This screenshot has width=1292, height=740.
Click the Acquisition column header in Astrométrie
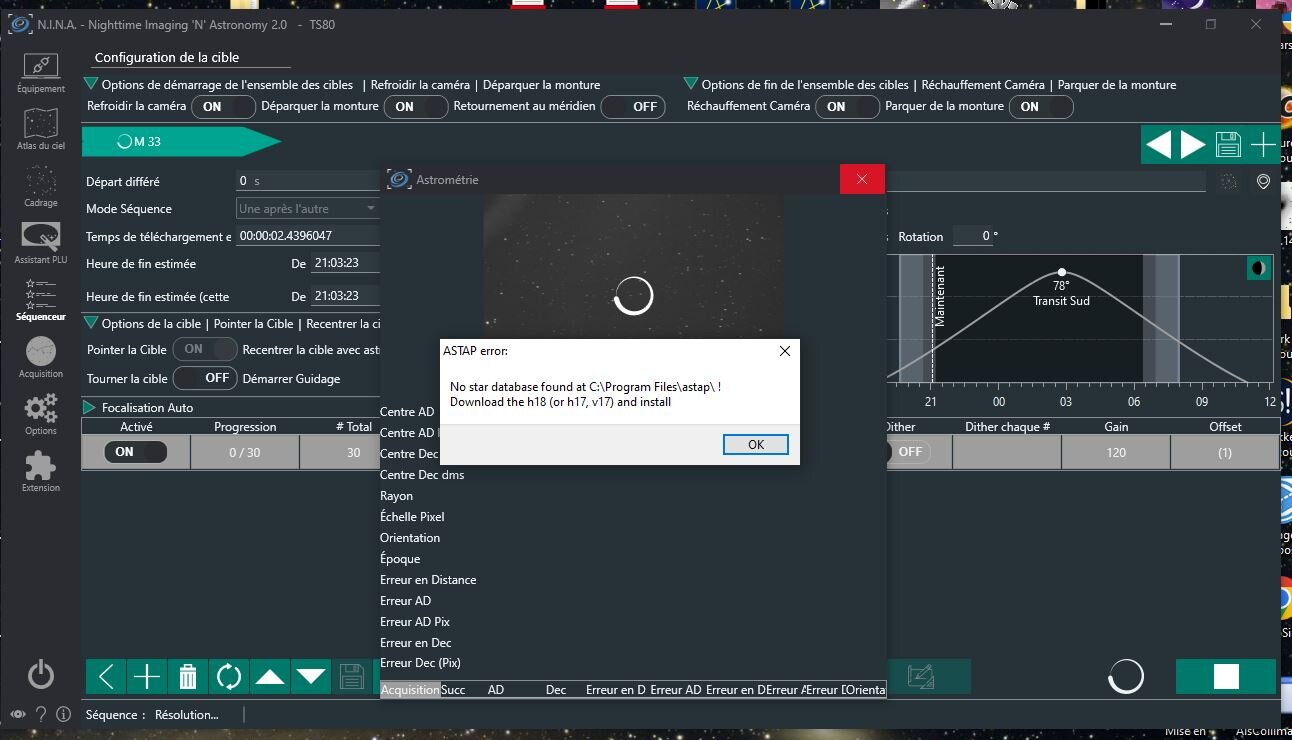point(410,690)
